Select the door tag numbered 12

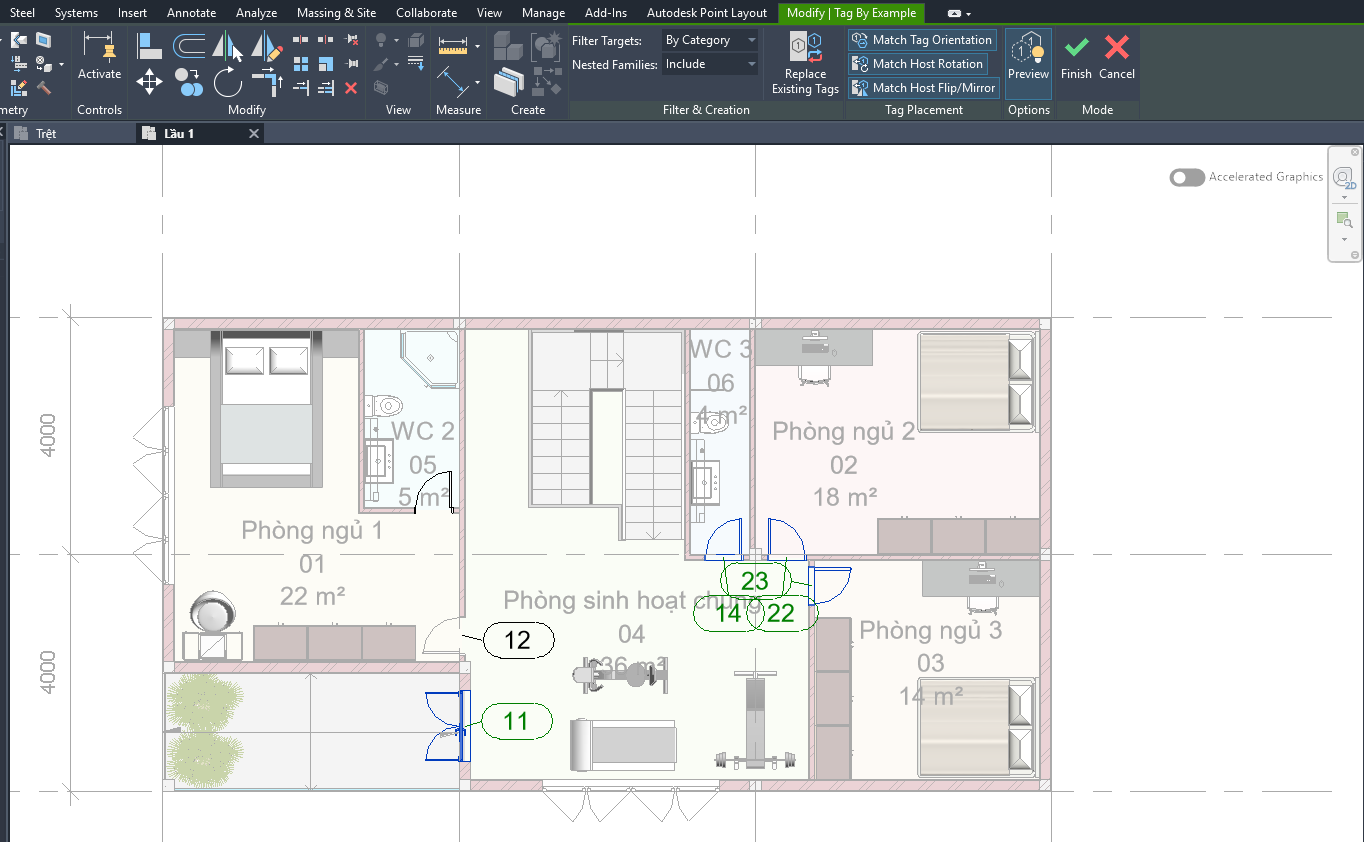518,640
